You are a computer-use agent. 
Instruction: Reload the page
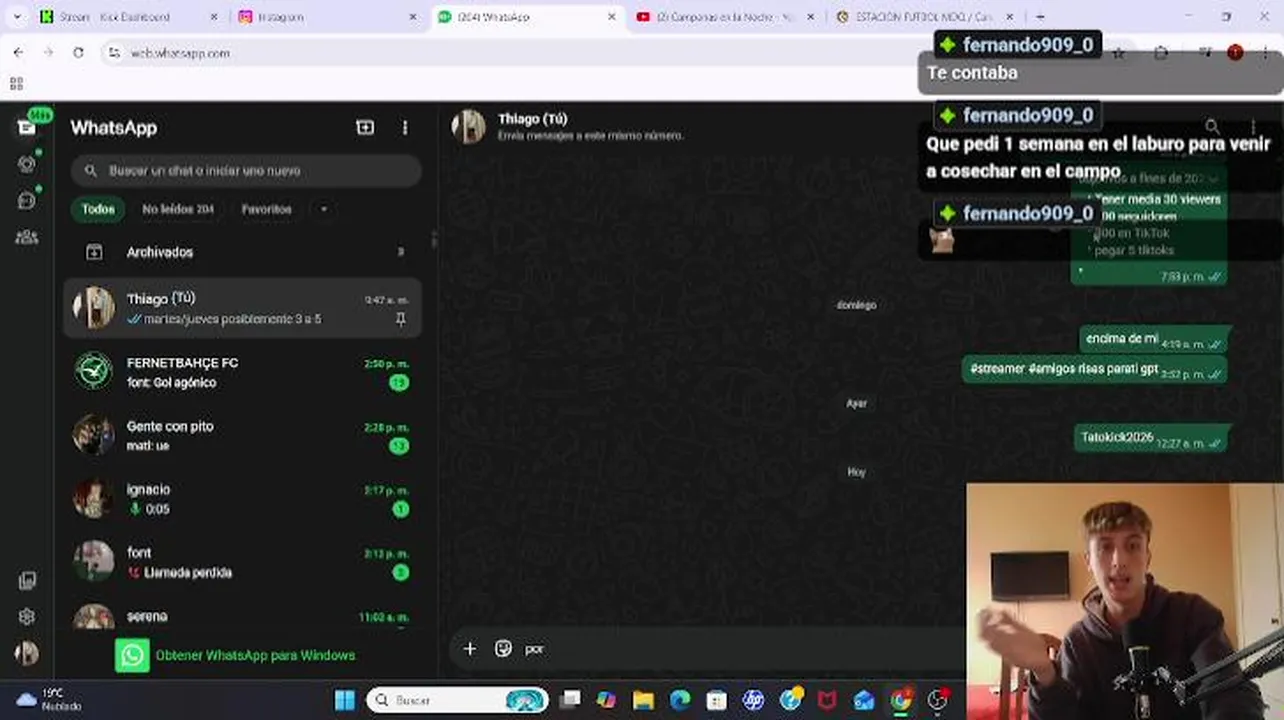(x=78, y=53)
